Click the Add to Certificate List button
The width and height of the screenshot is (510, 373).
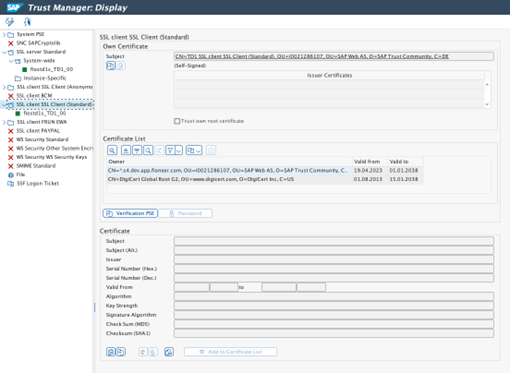[230, 352]
